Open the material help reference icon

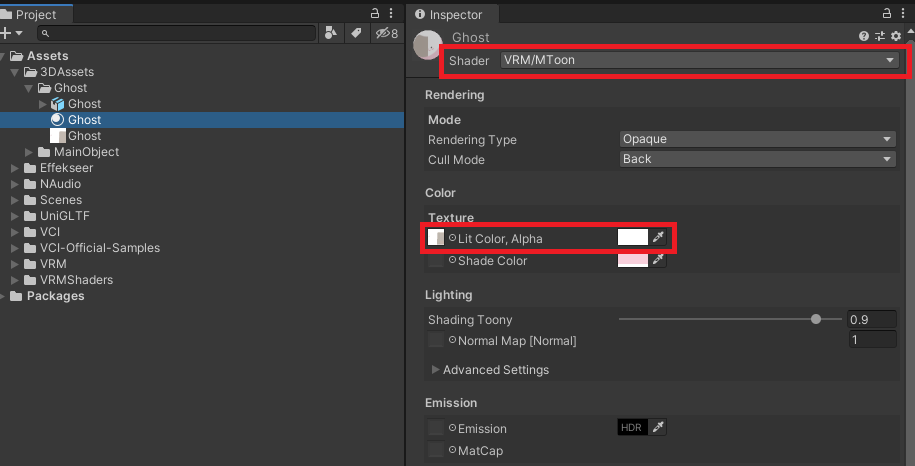864,36
